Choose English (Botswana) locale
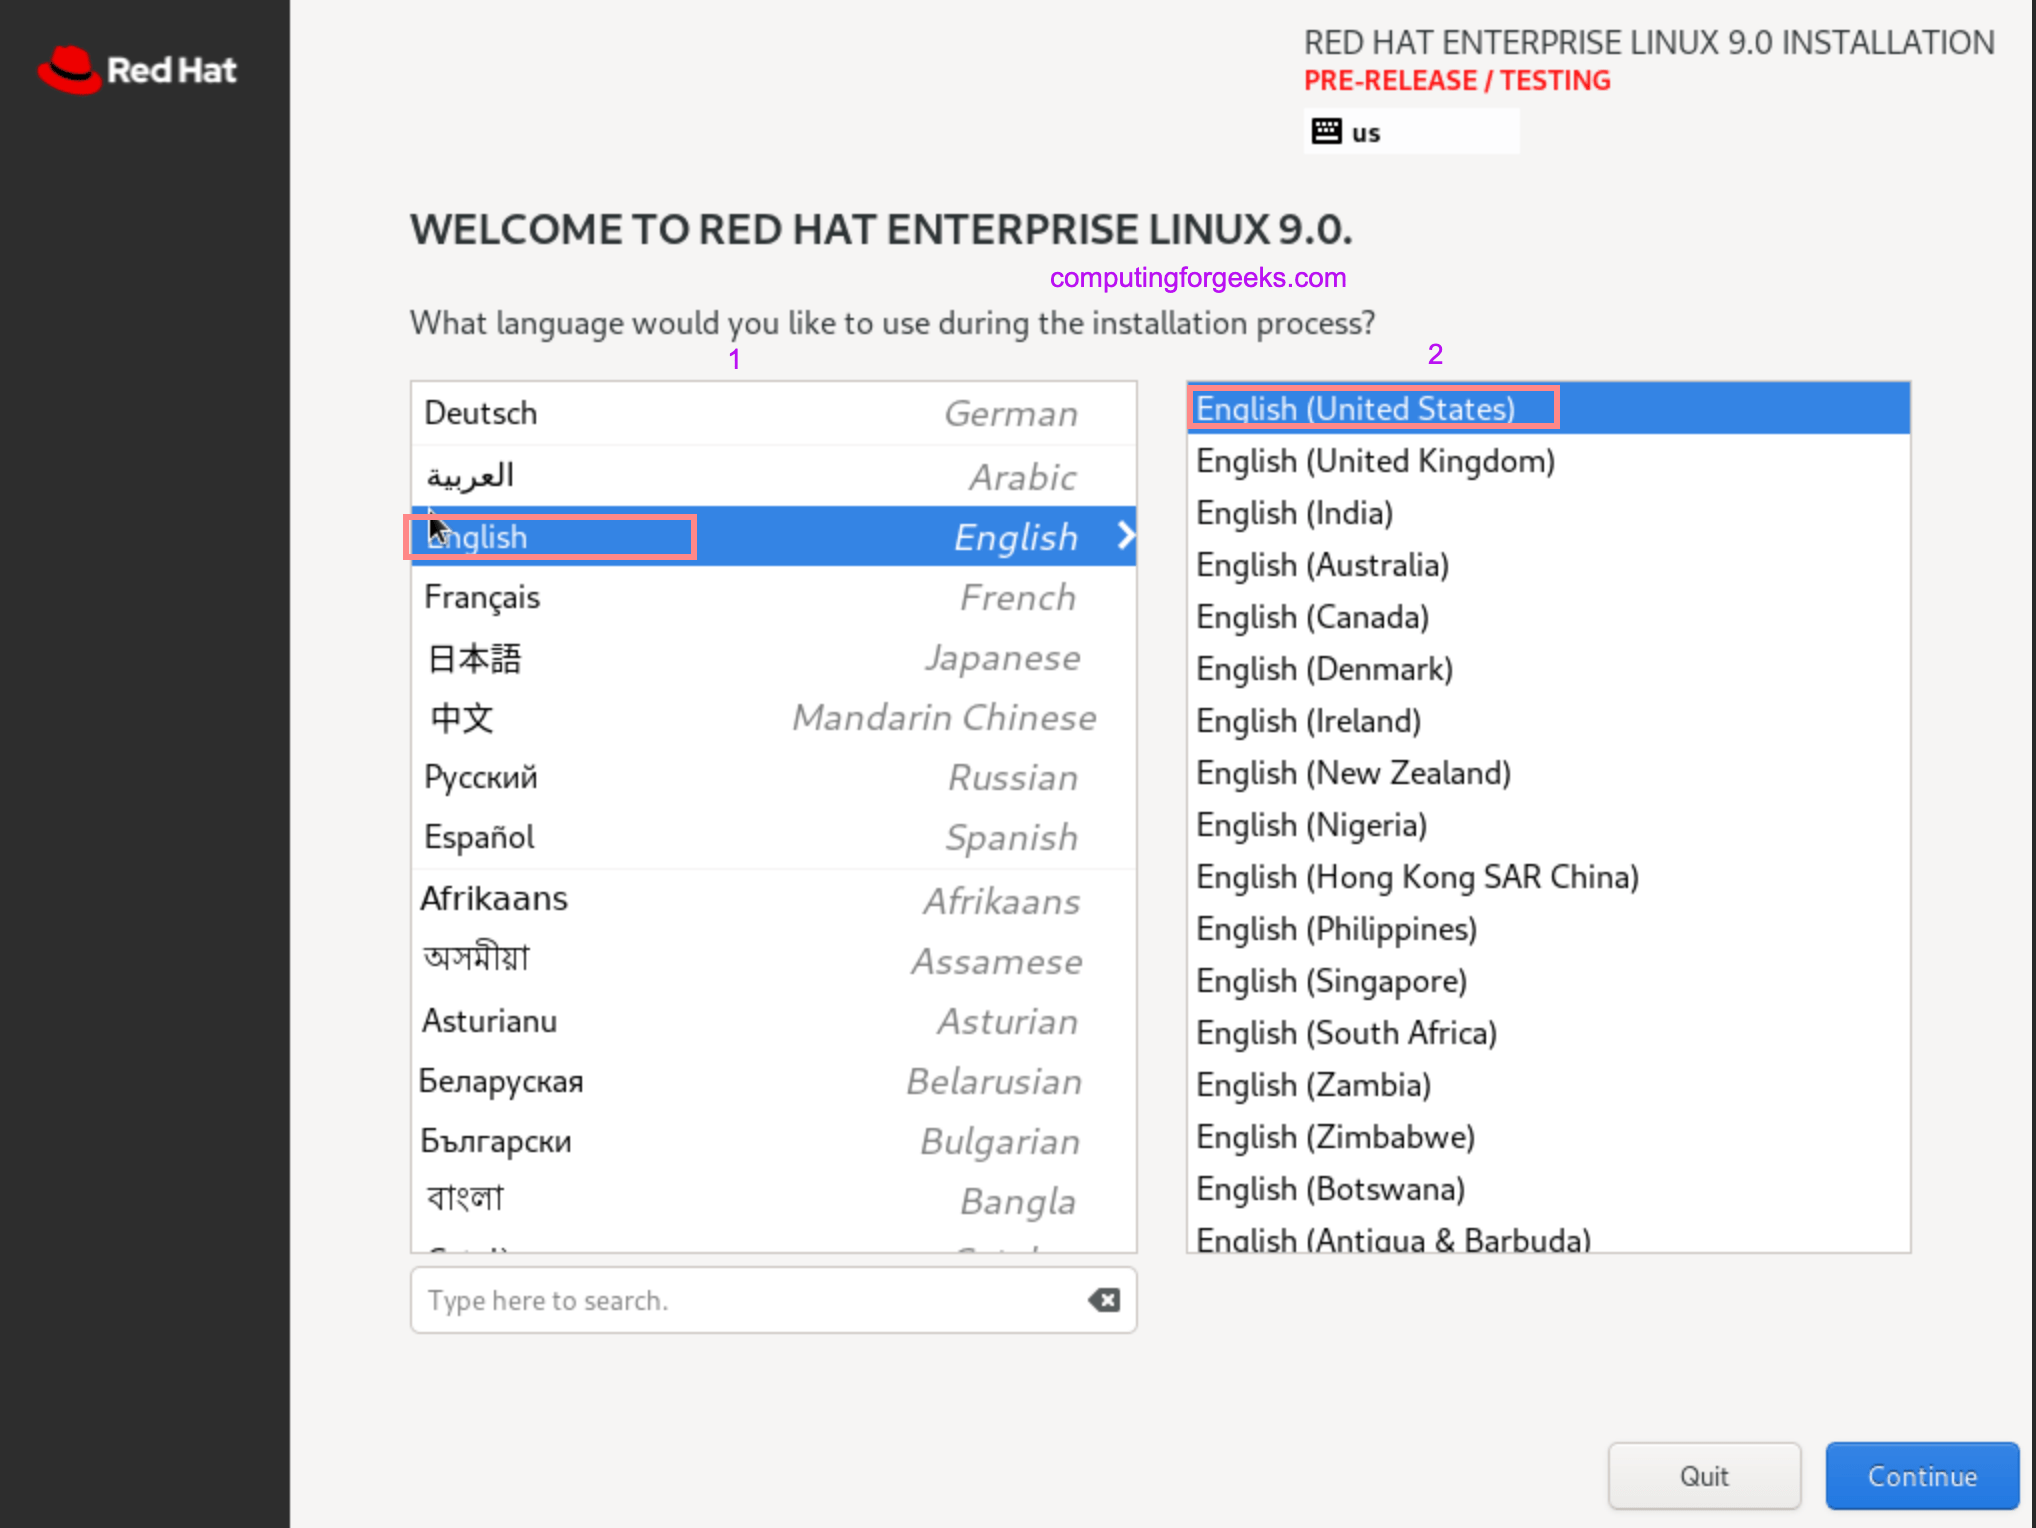Viewport: 2036px width, 1528px height. pos(1548,1189)
